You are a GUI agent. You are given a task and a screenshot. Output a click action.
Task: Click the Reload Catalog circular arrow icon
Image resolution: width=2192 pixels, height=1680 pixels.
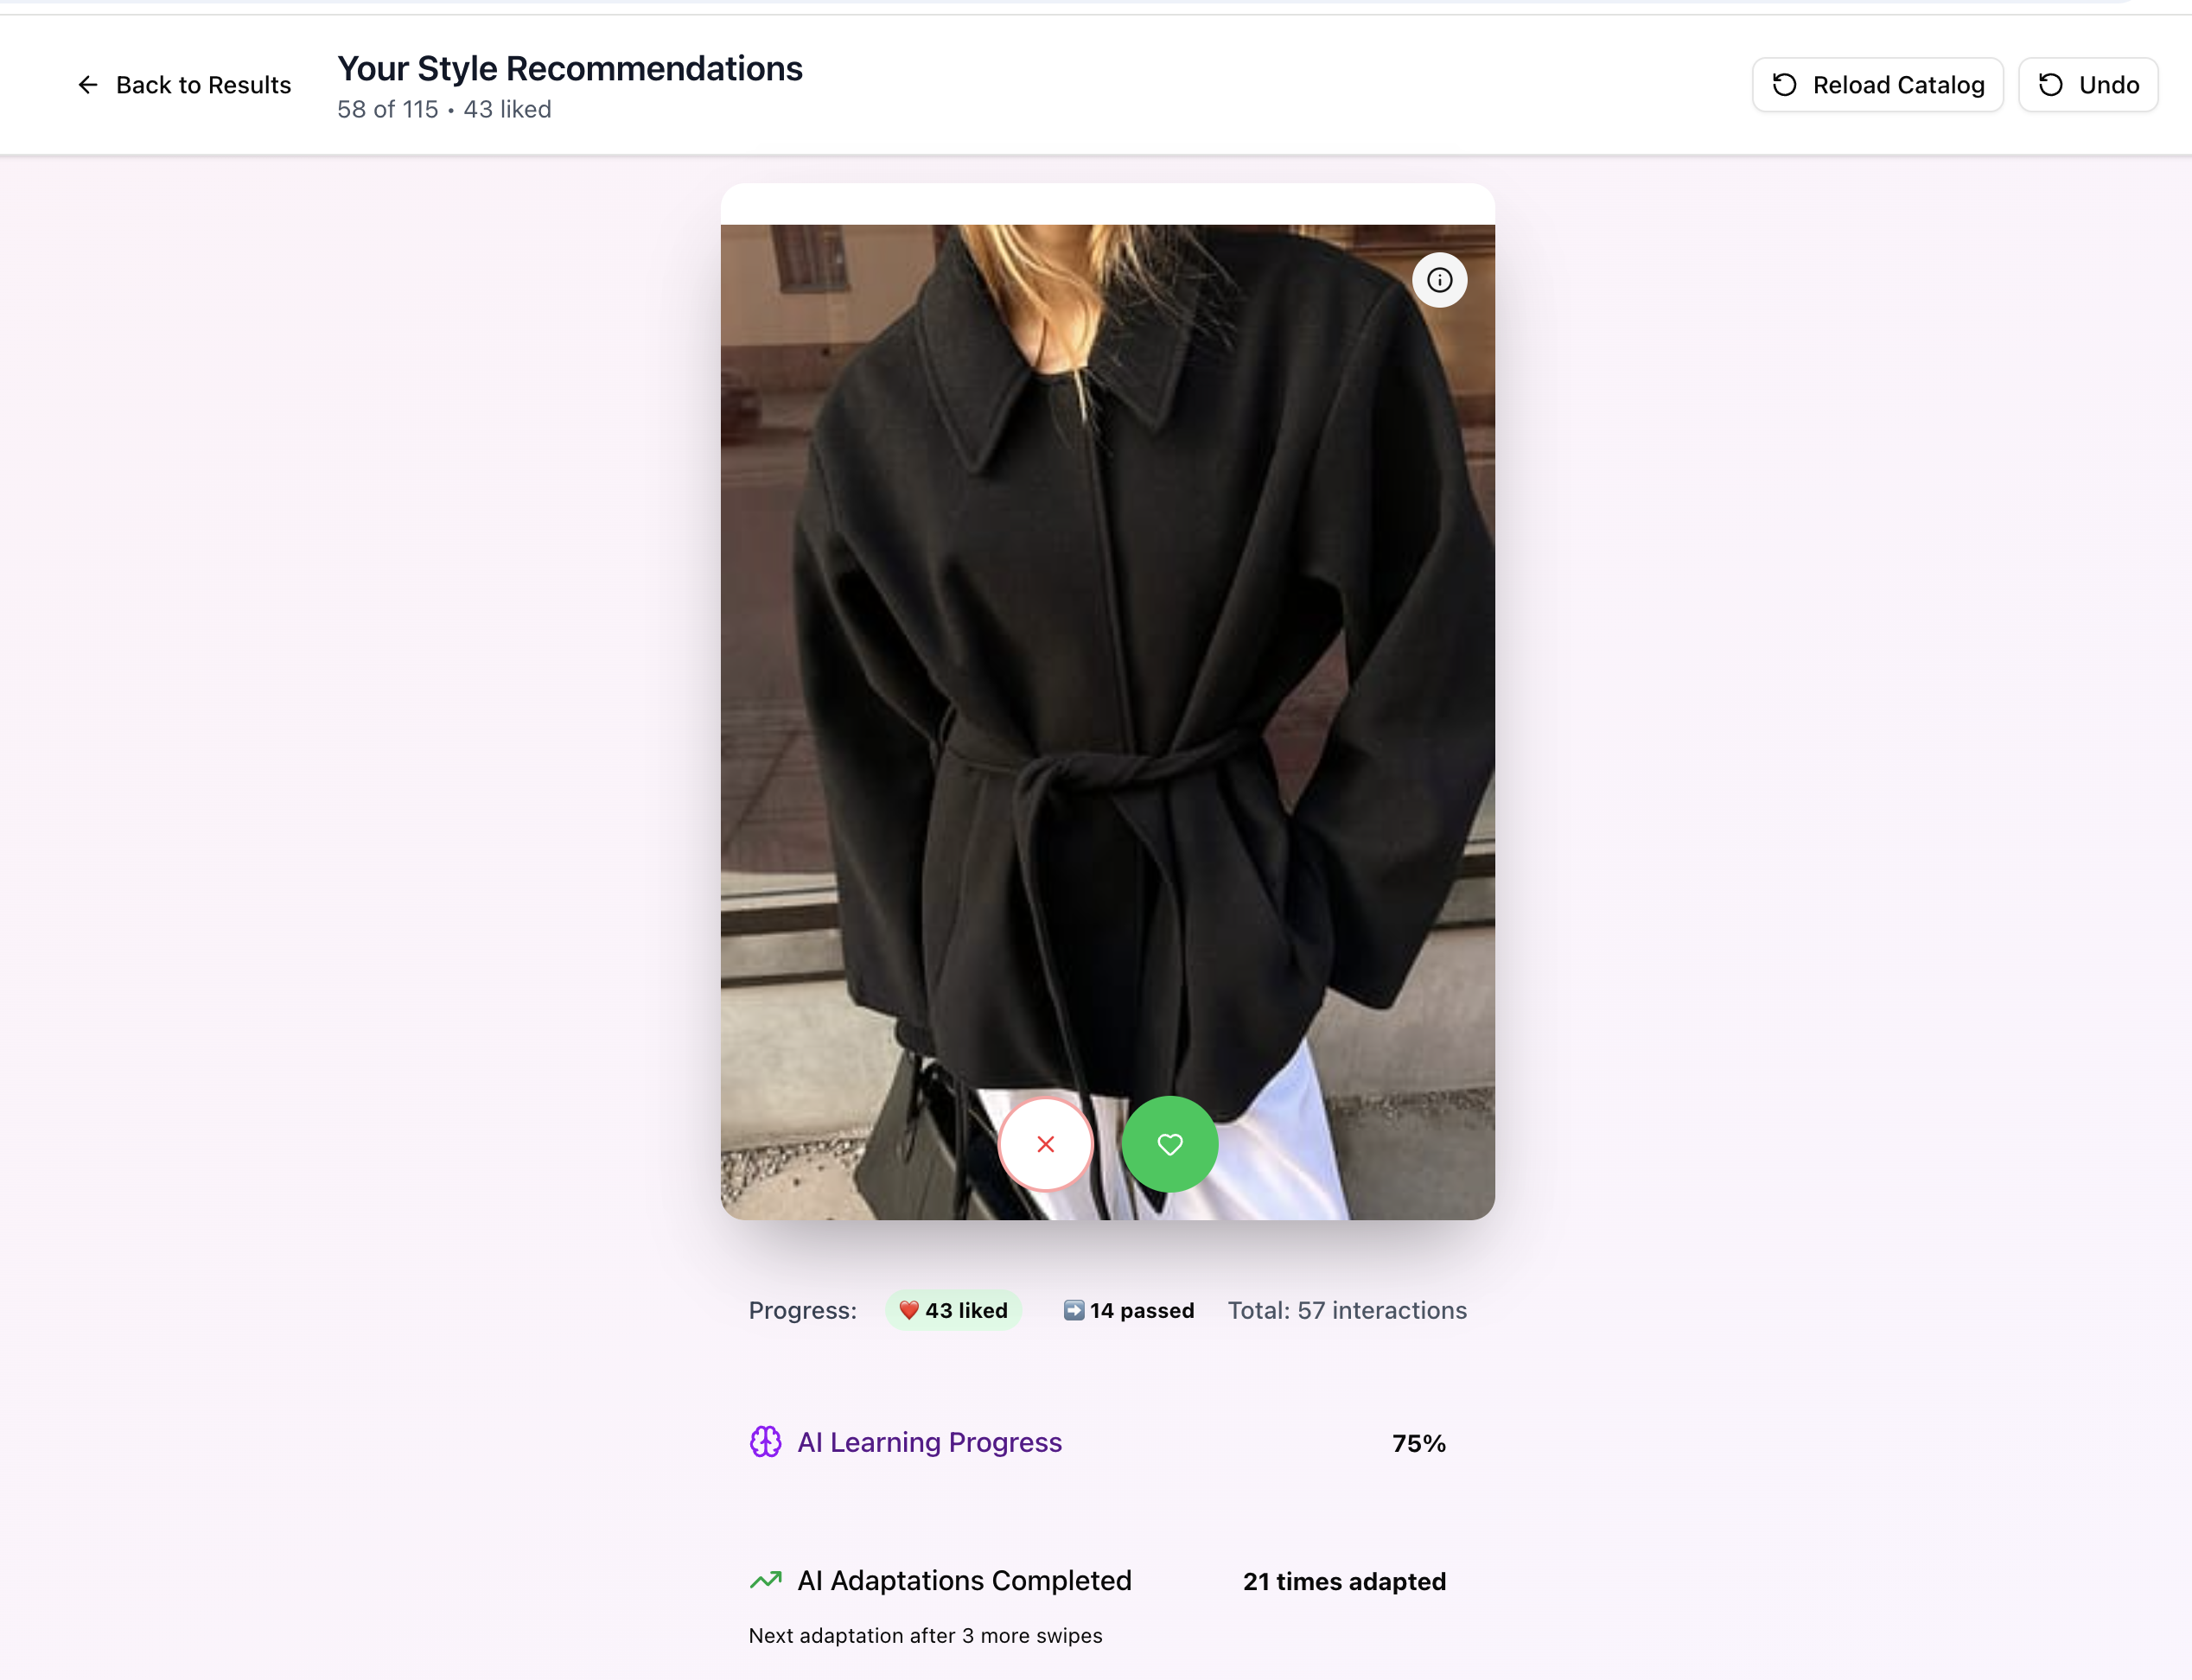point(1785,85)
